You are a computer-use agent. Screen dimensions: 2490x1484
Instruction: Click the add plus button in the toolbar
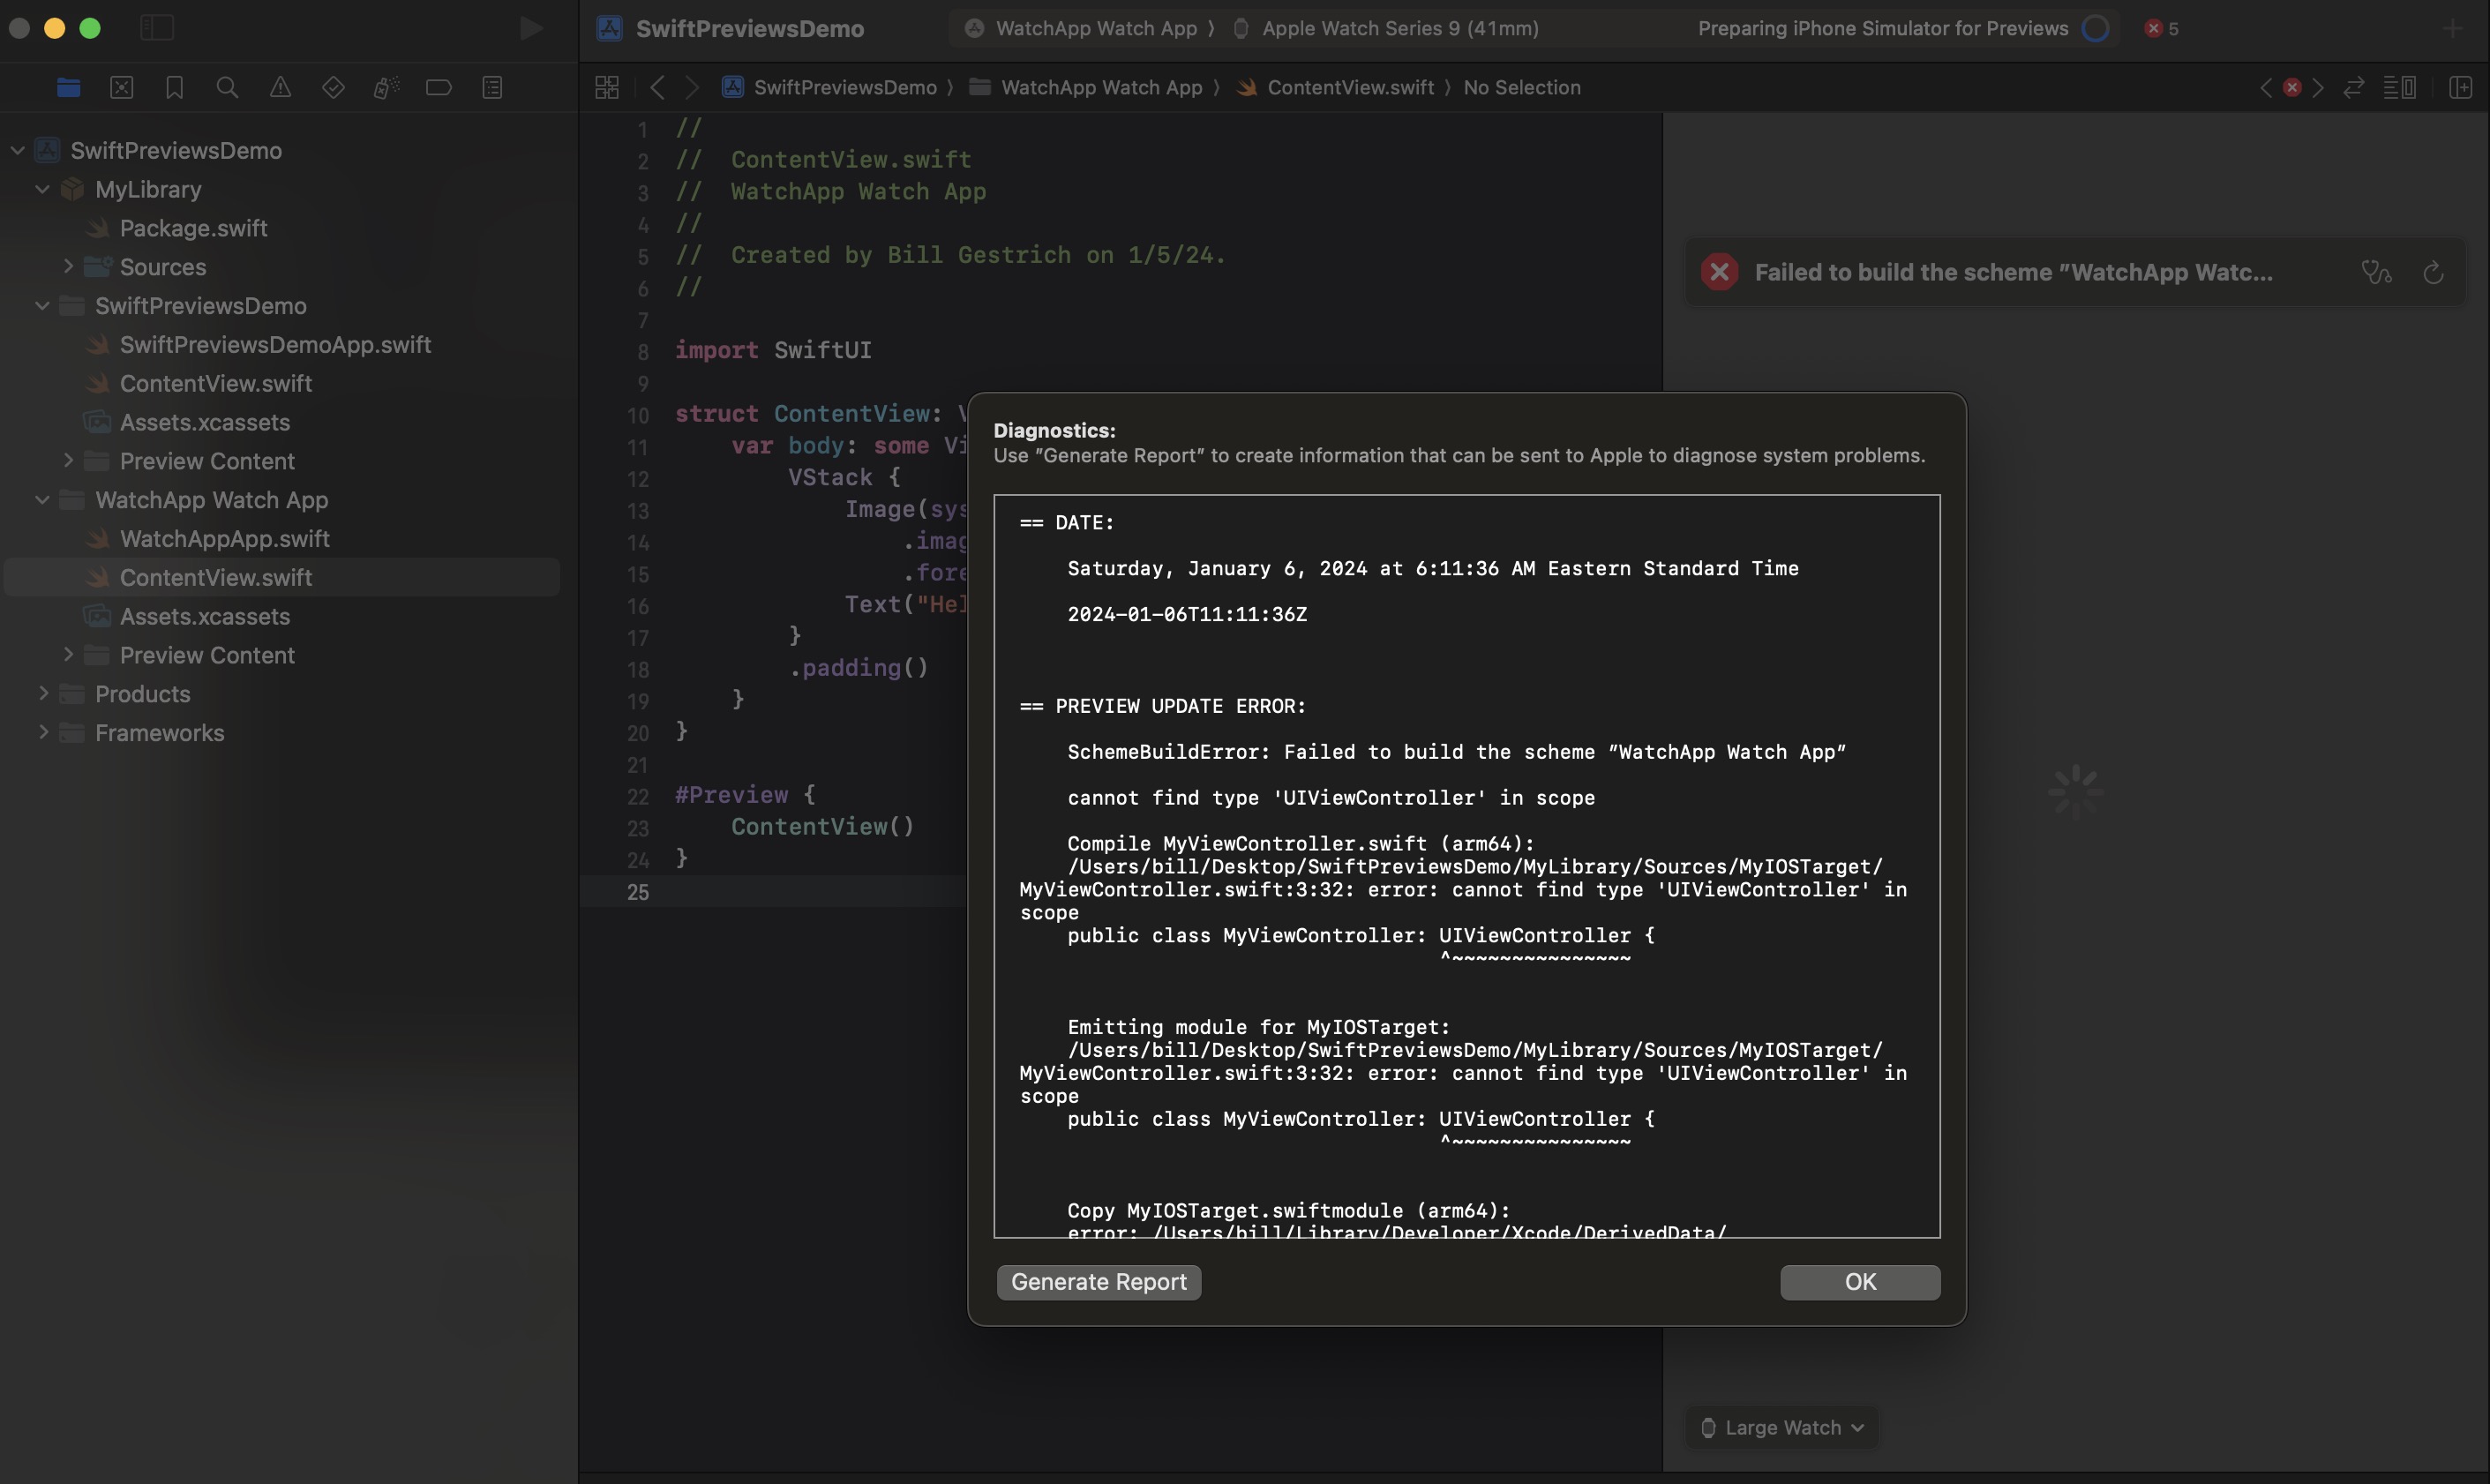point(2452,28)
